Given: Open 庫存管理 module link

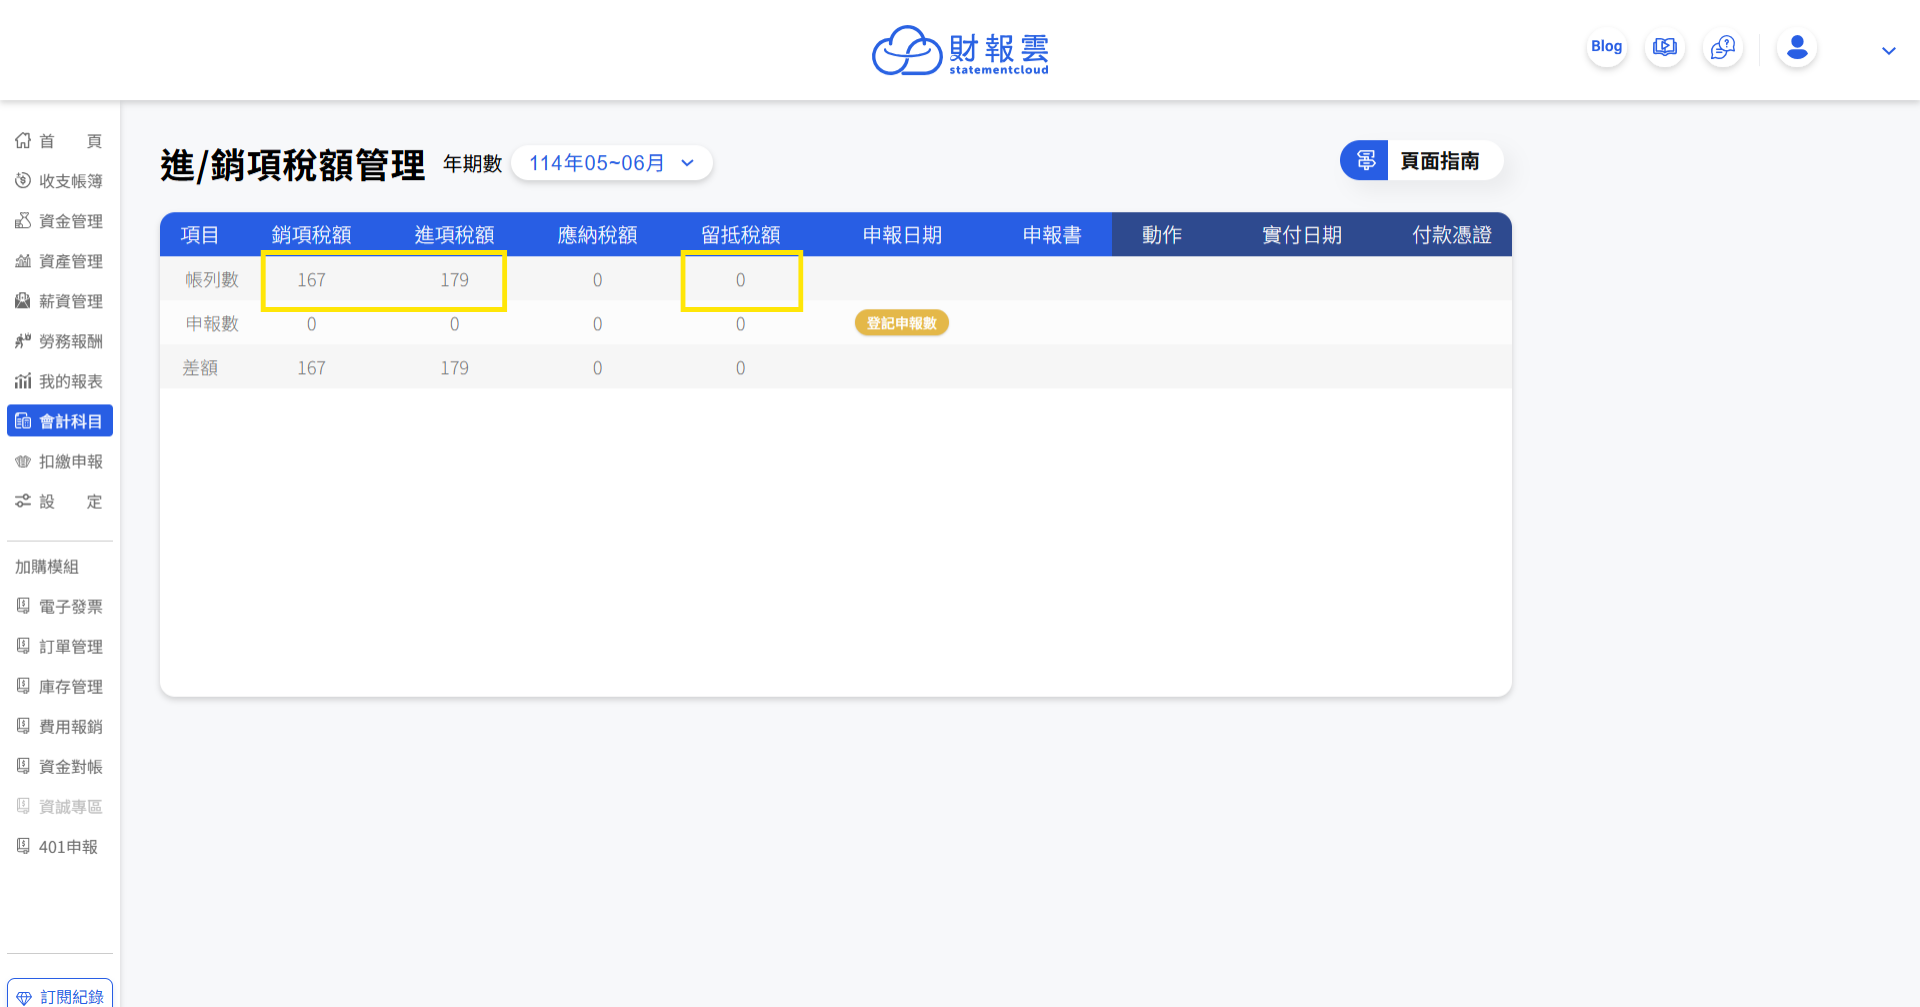Looking at the screenshot, I should (x=60, y=686).
